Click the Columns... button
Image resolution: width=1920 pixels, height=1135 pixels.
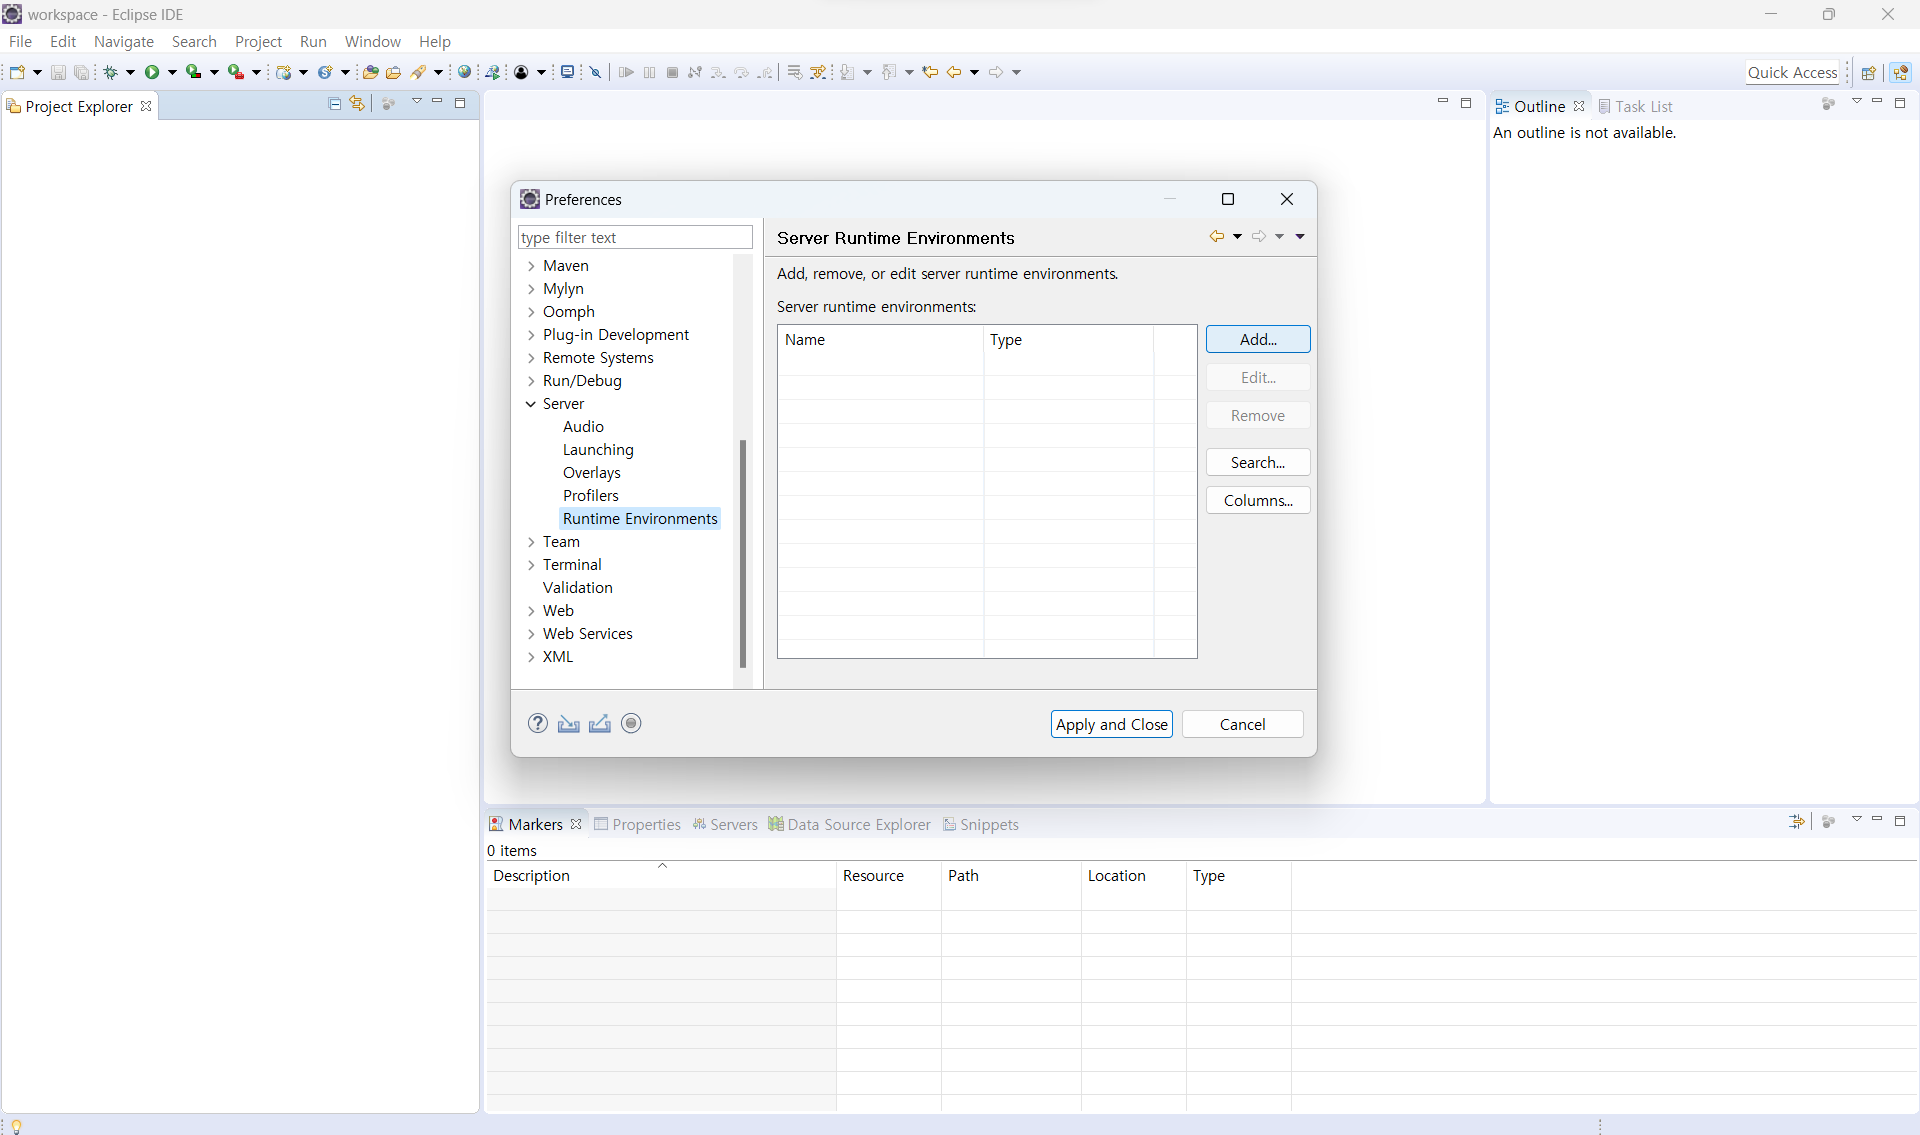(x=1258, y=500)
